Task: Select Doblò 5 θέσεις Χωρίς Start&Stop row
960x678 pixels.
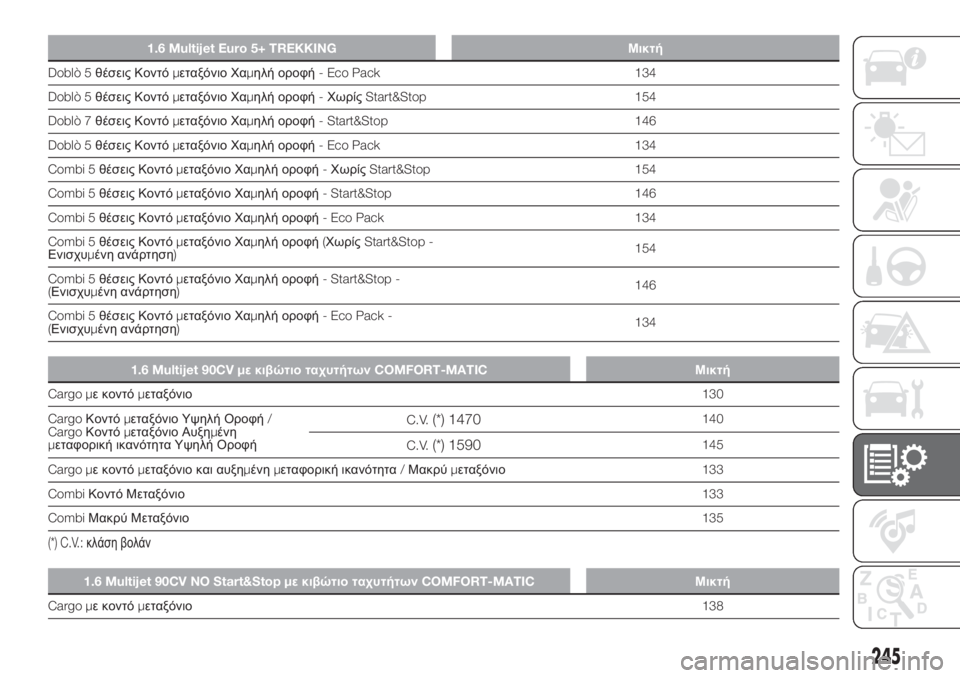Action: tap(443, 97)
